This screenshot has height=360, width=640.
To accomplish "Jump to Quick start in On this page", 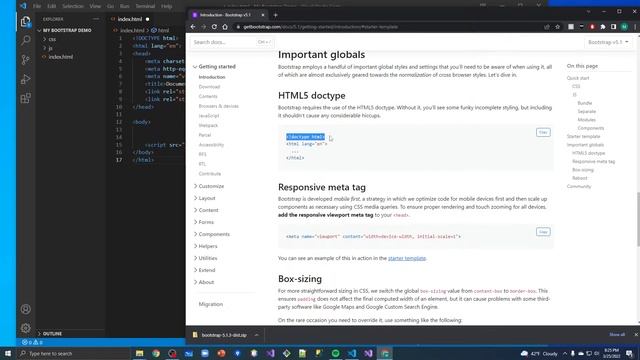I will [x=578, y=78].
